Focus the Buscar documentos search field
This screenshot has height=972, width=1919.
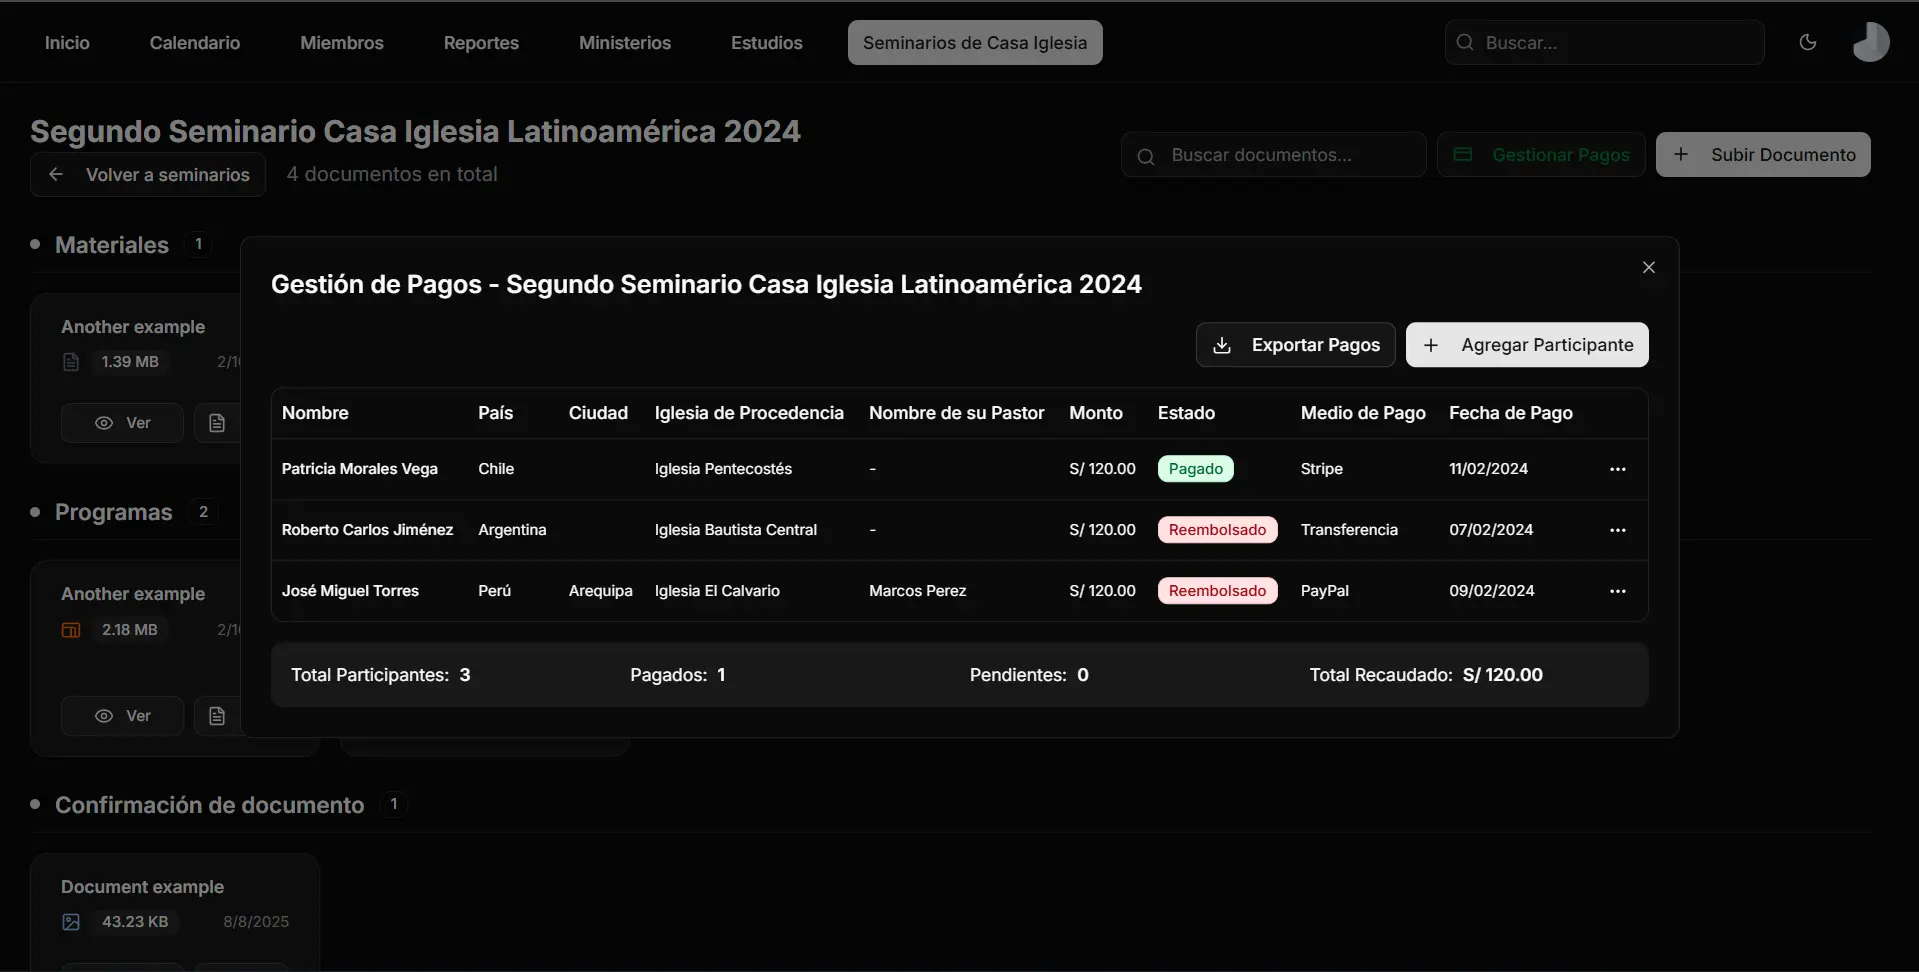[1285, 155]
